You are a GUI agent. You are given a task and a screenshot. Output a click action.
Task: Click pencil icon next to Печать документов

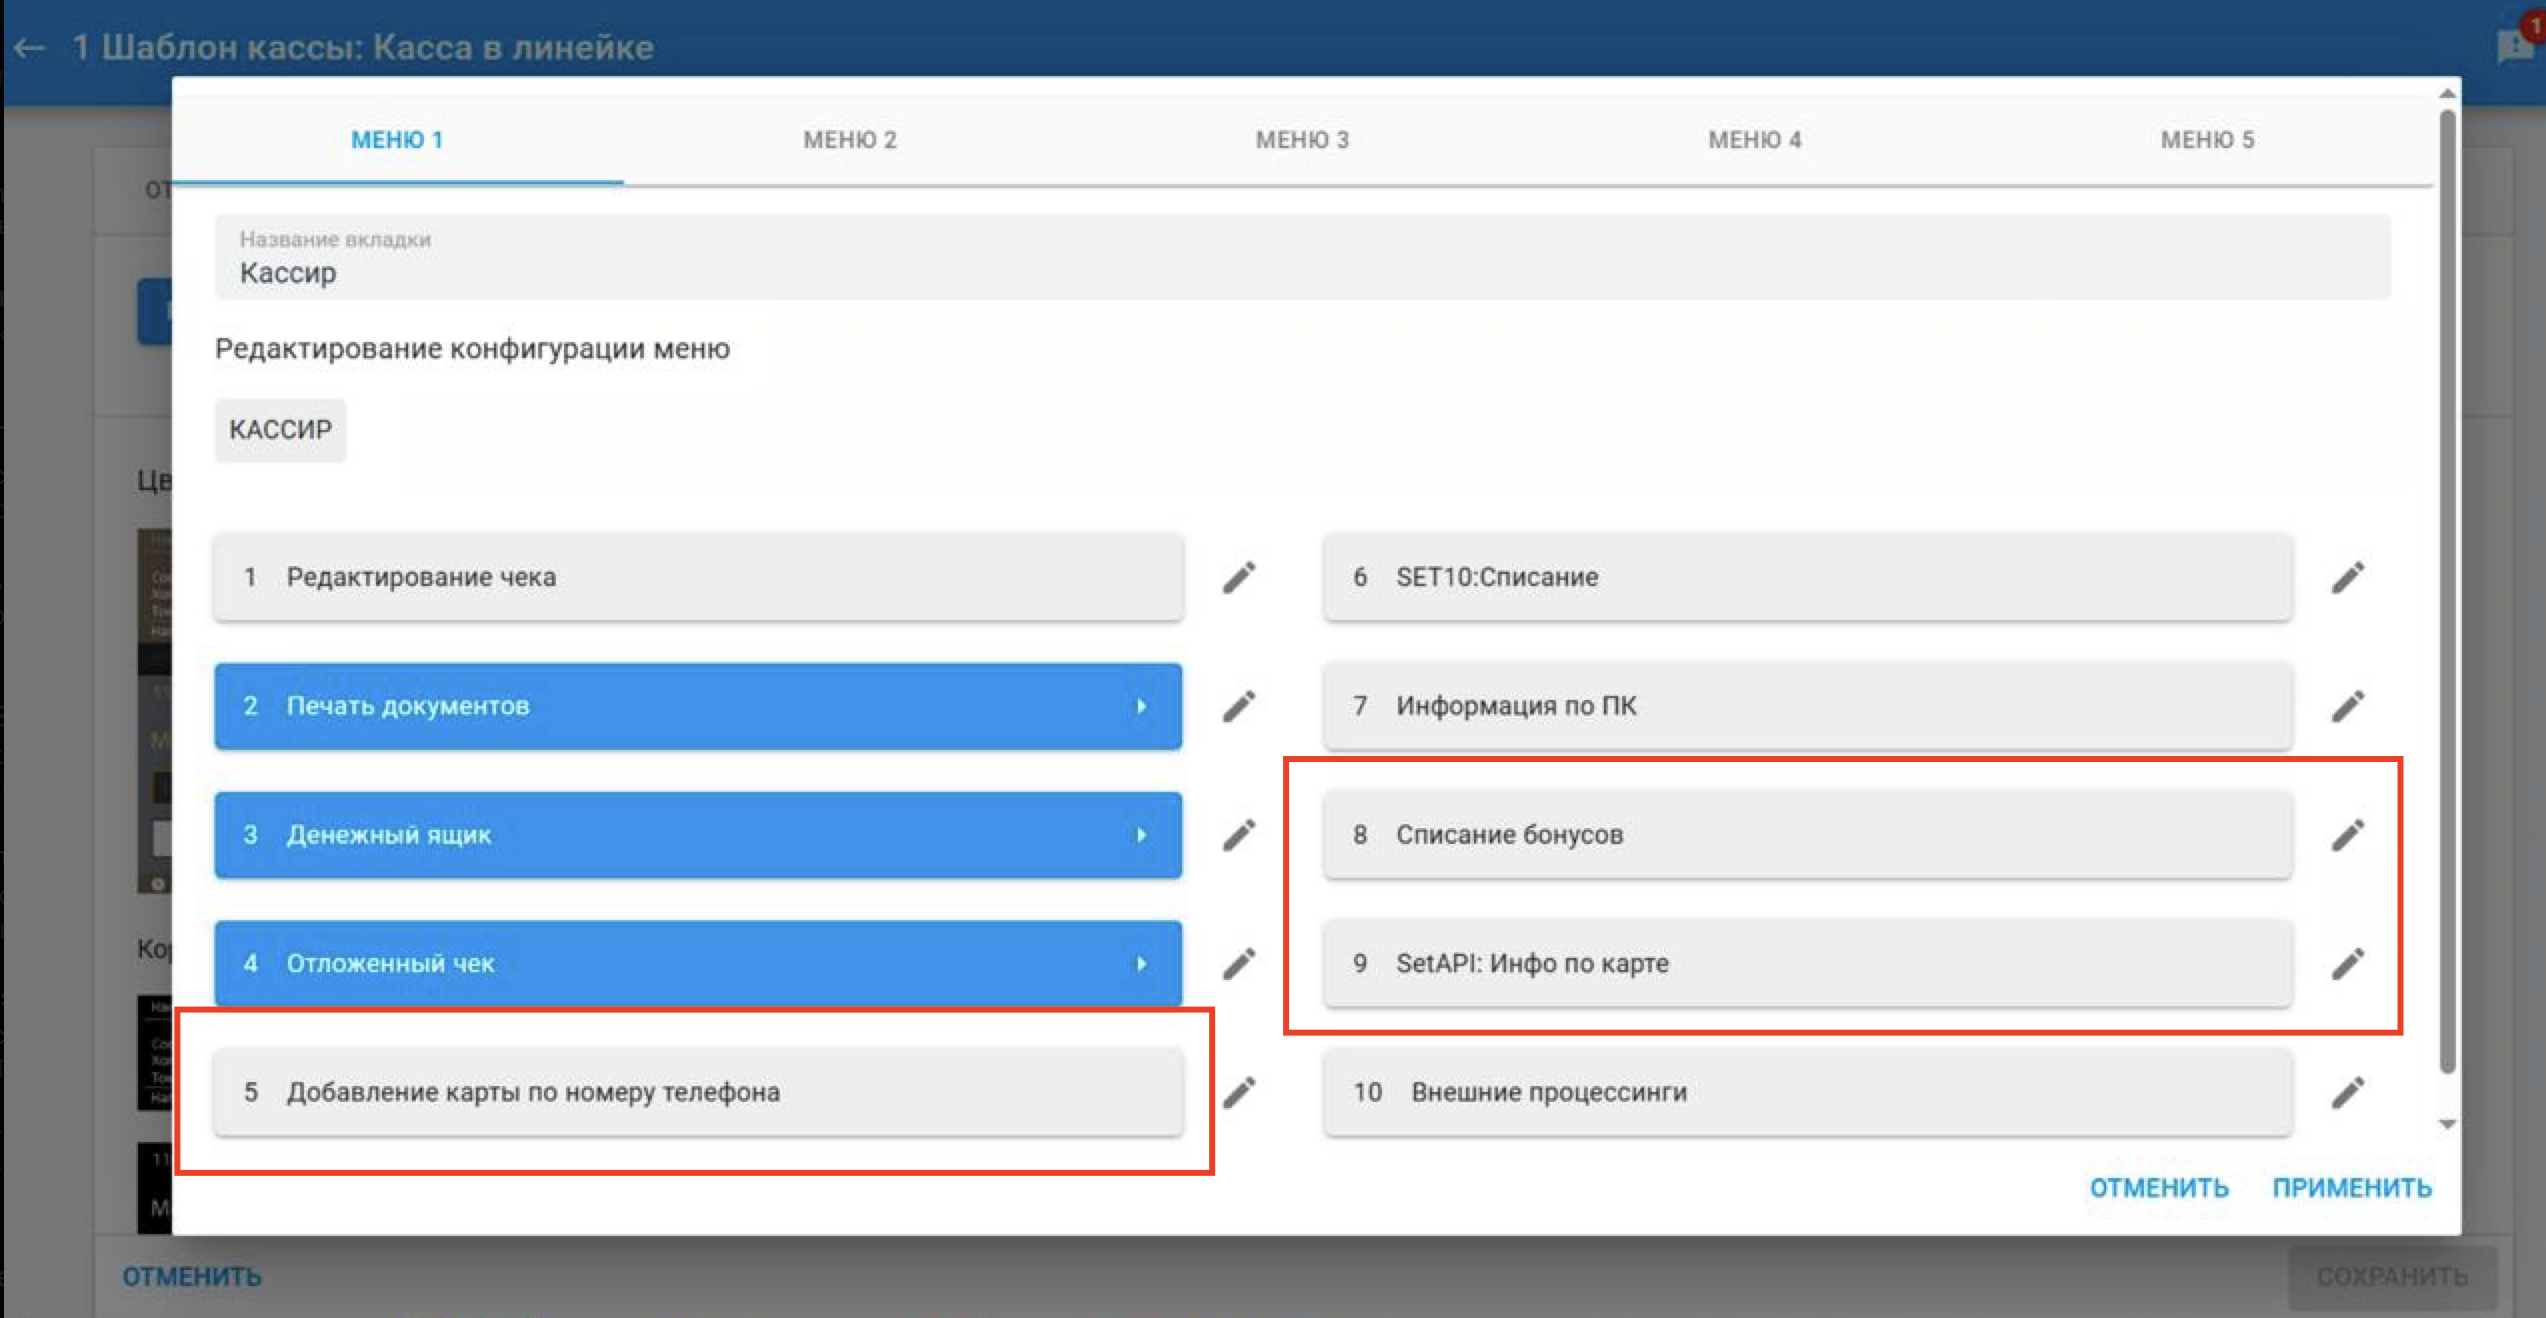(1239, 706)
